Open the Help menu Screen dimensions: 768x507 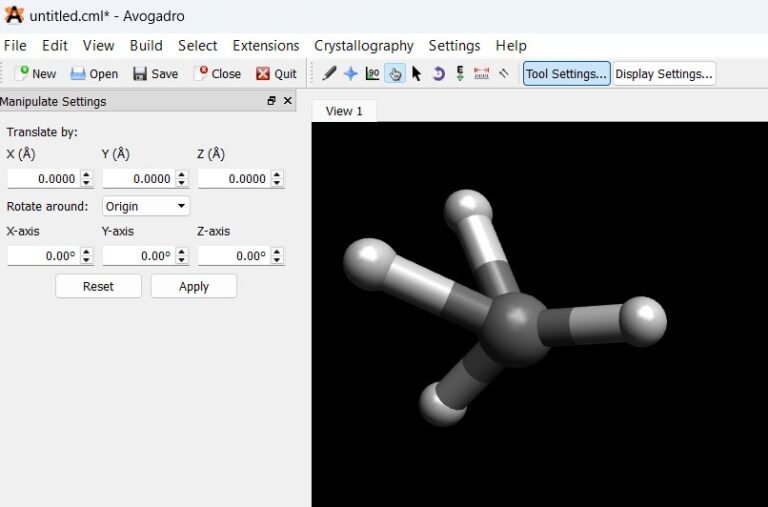(x=511, y=46)
